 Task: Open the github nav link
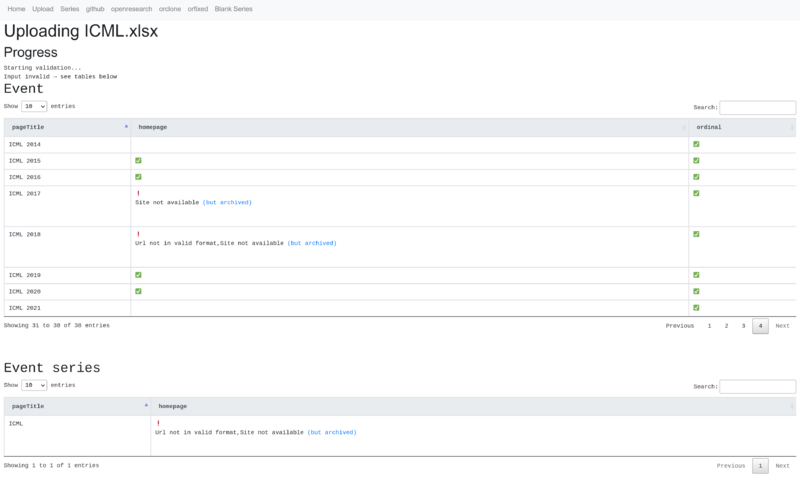(95, 9)
